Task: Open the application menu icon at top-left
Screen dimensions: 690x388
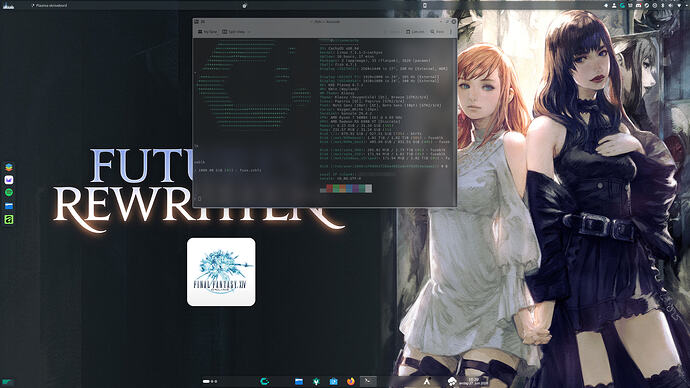Action: pos(8,5)
